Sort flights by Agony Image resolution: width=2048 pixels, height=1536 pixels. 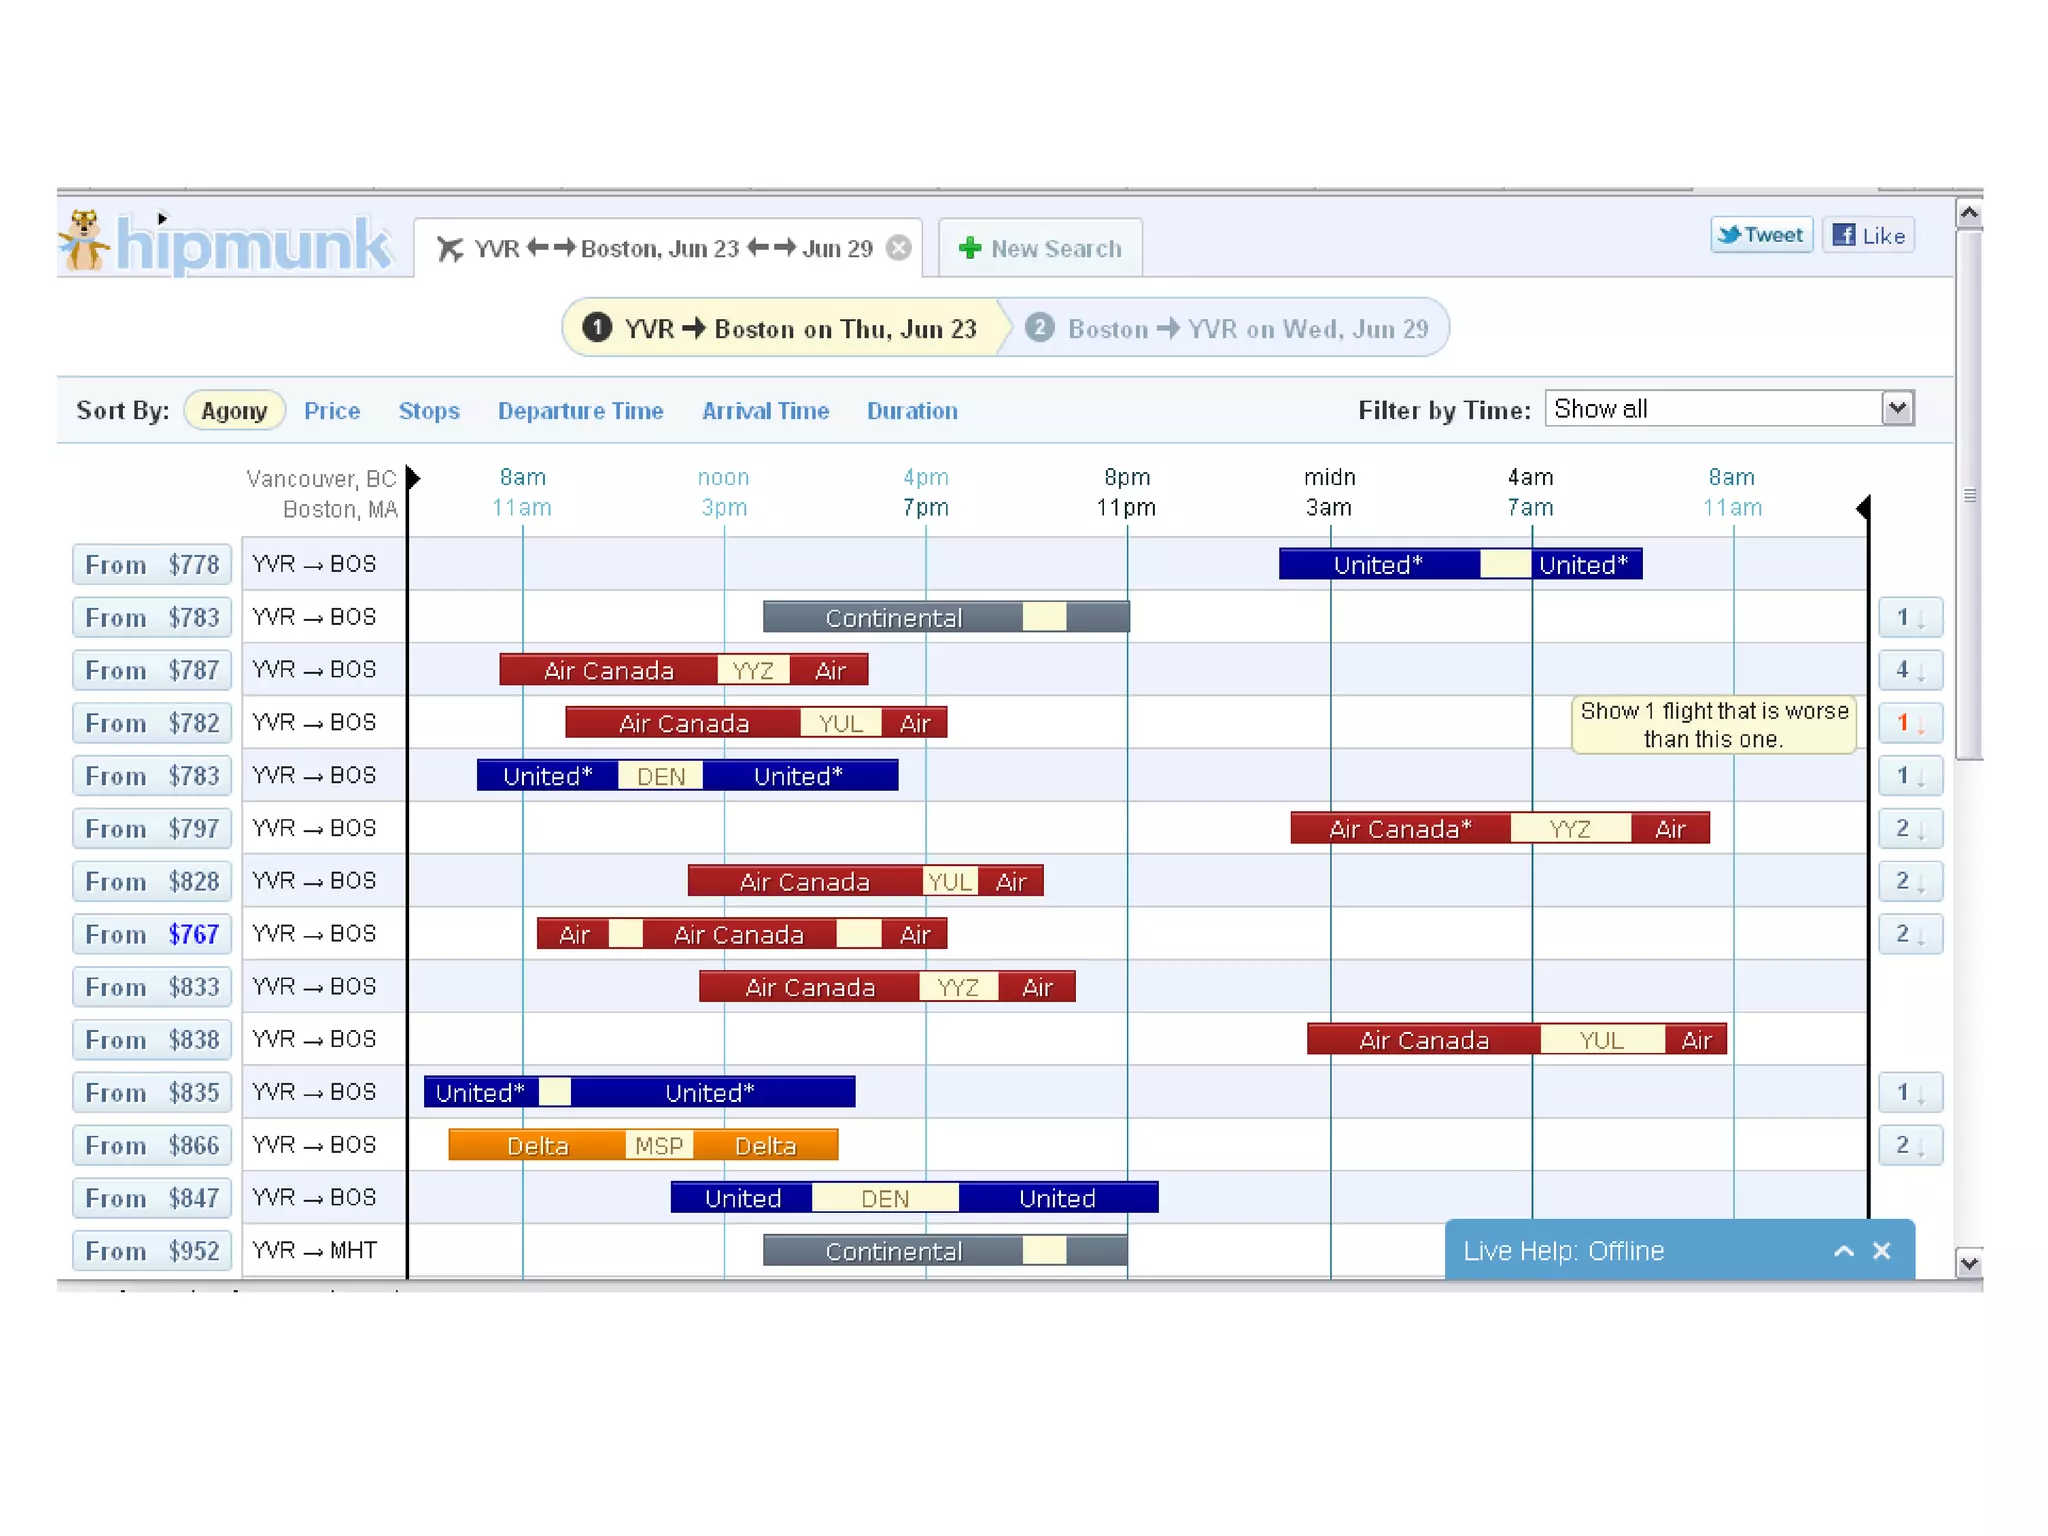(x=234, y=411)
